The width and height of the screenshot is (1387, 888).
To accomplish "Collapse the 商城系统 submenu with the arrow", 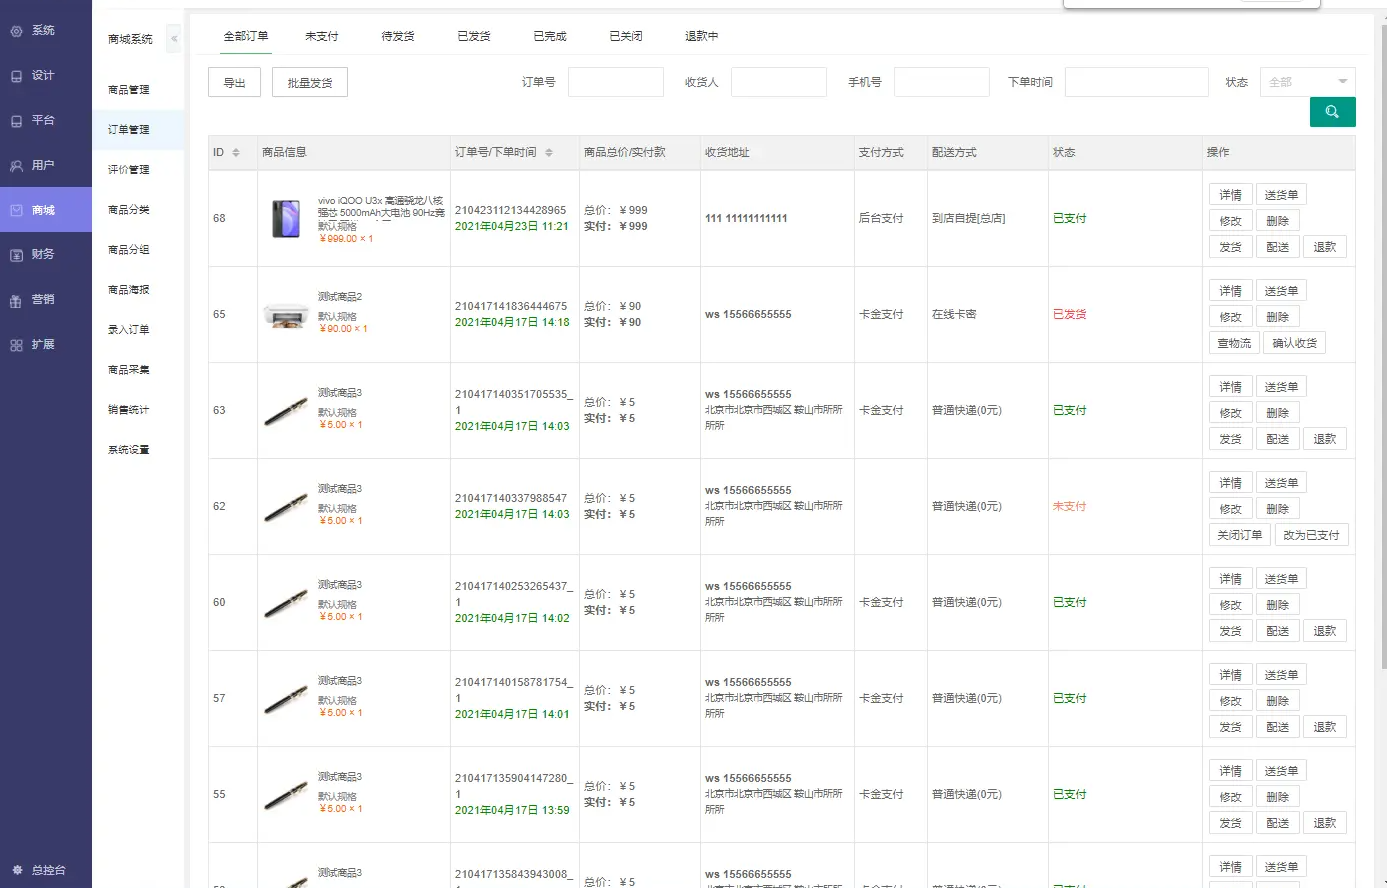I will click(174, 39).
